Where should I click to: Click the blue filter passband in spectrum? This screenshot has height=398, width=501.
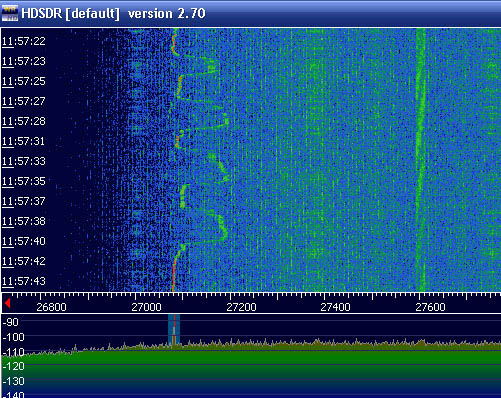click(x=174, y=330)
